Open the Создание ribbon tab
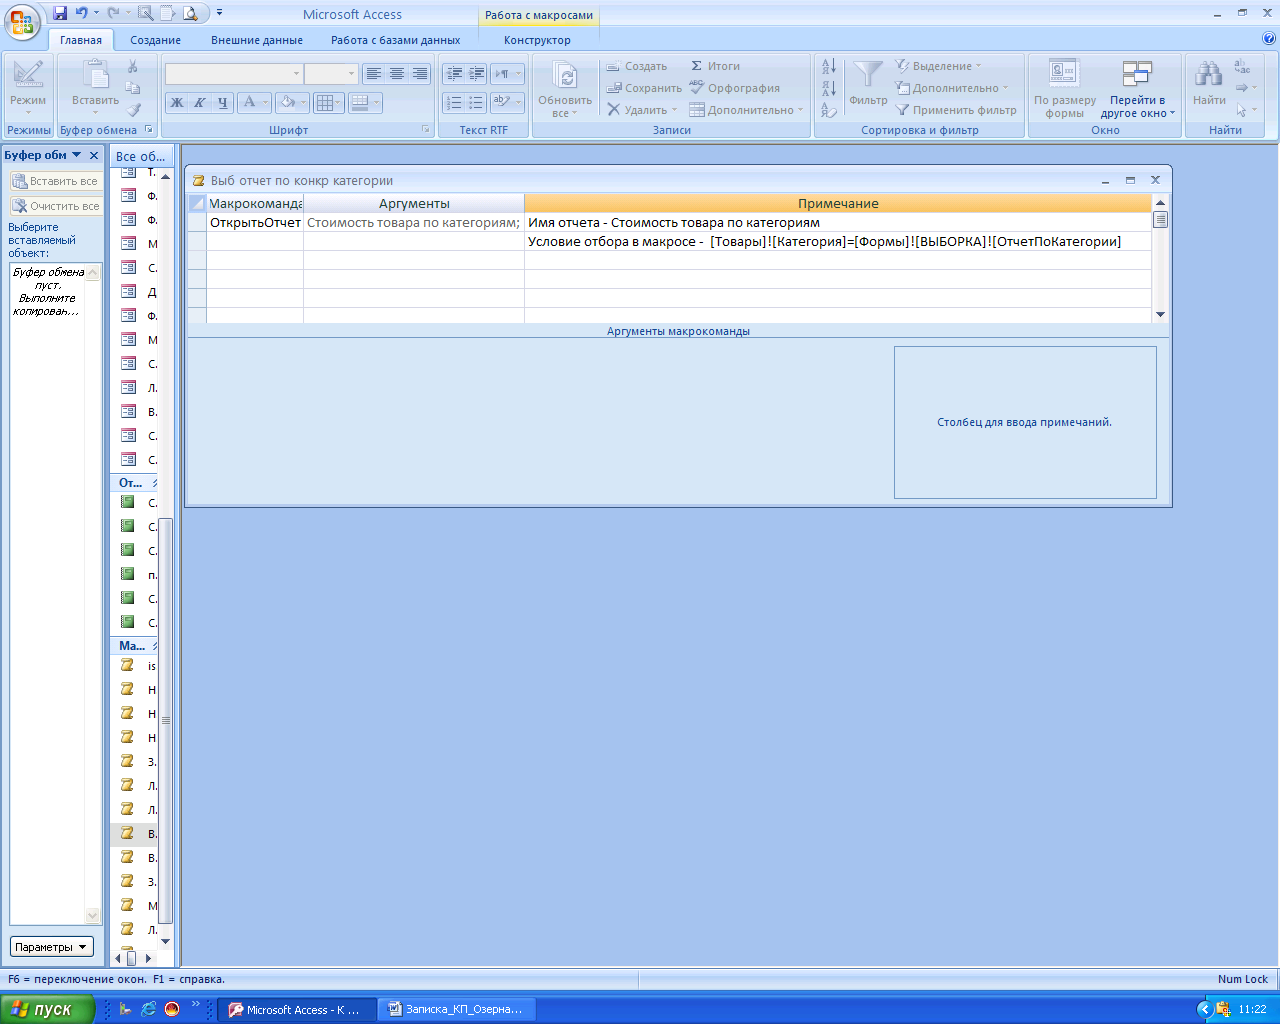The width and height of the screenshot is (1280, 1024). [156, 40]
